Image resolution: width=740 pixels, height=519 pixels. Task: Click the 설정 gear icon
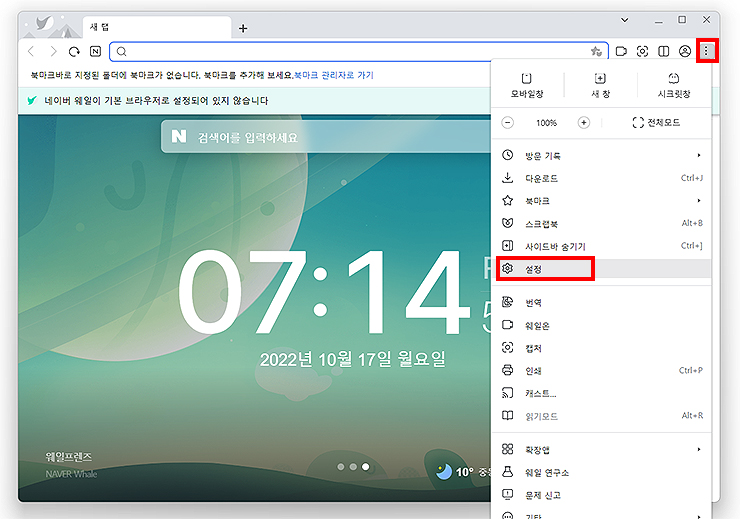[x=507, y=268]
